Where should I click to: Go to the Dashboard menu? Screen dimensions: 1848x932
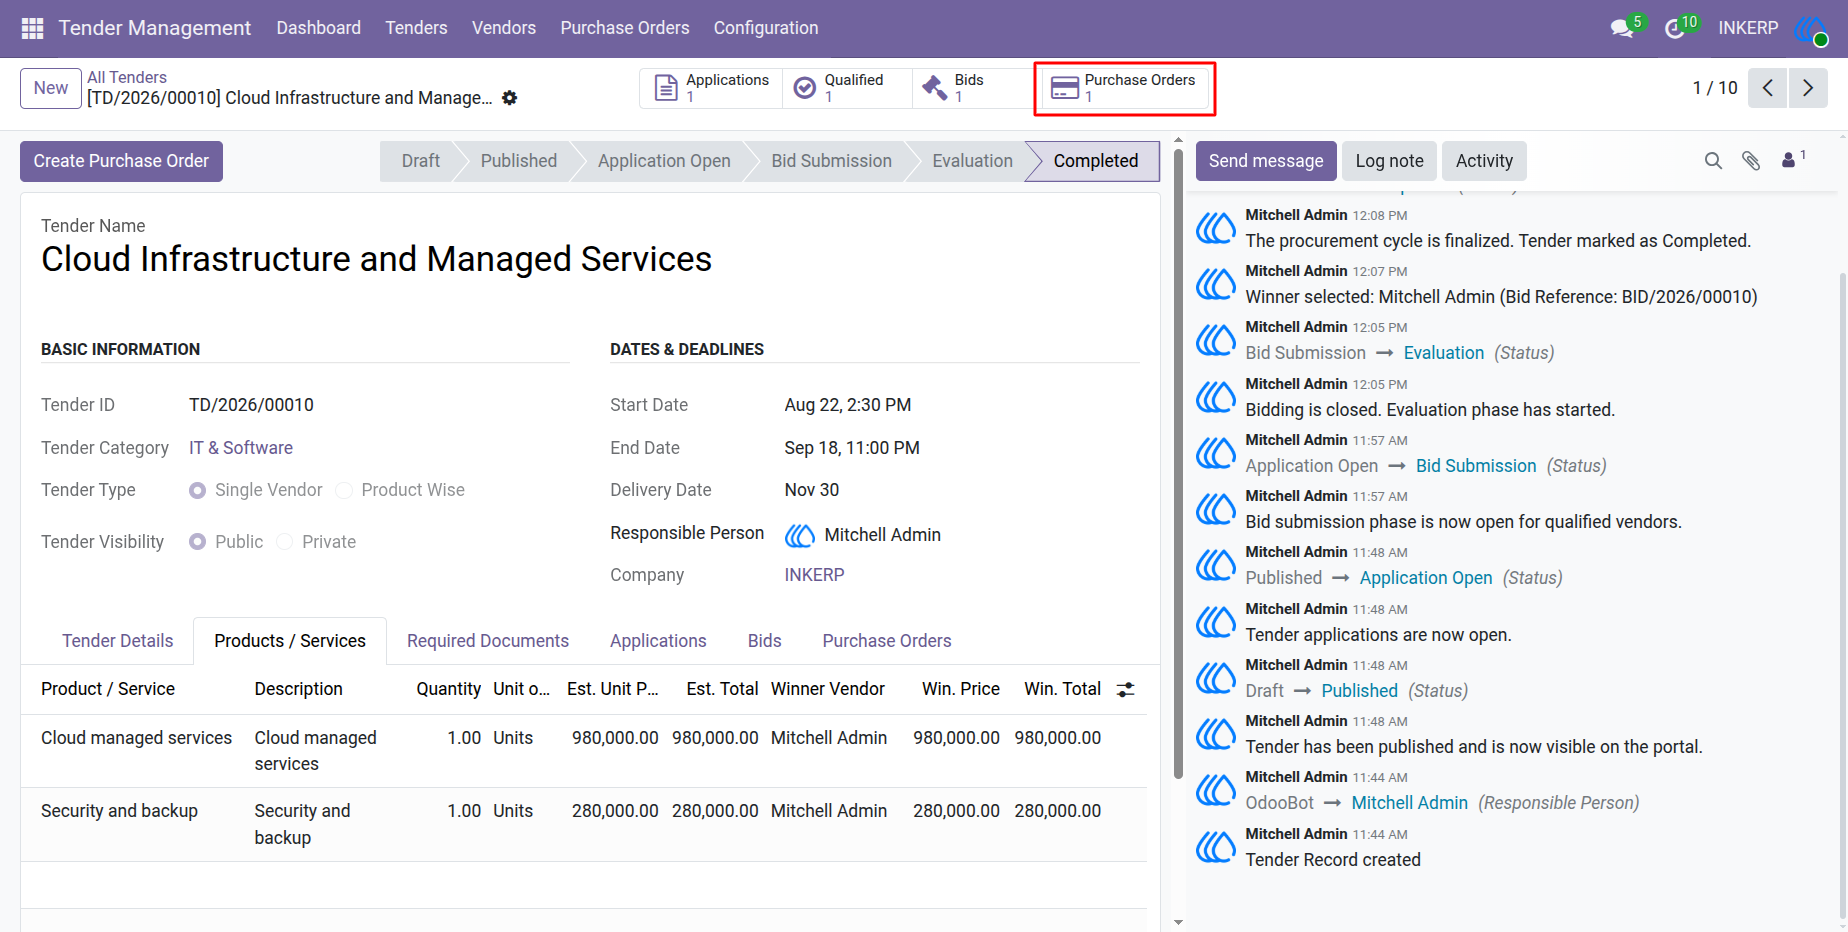318,28
